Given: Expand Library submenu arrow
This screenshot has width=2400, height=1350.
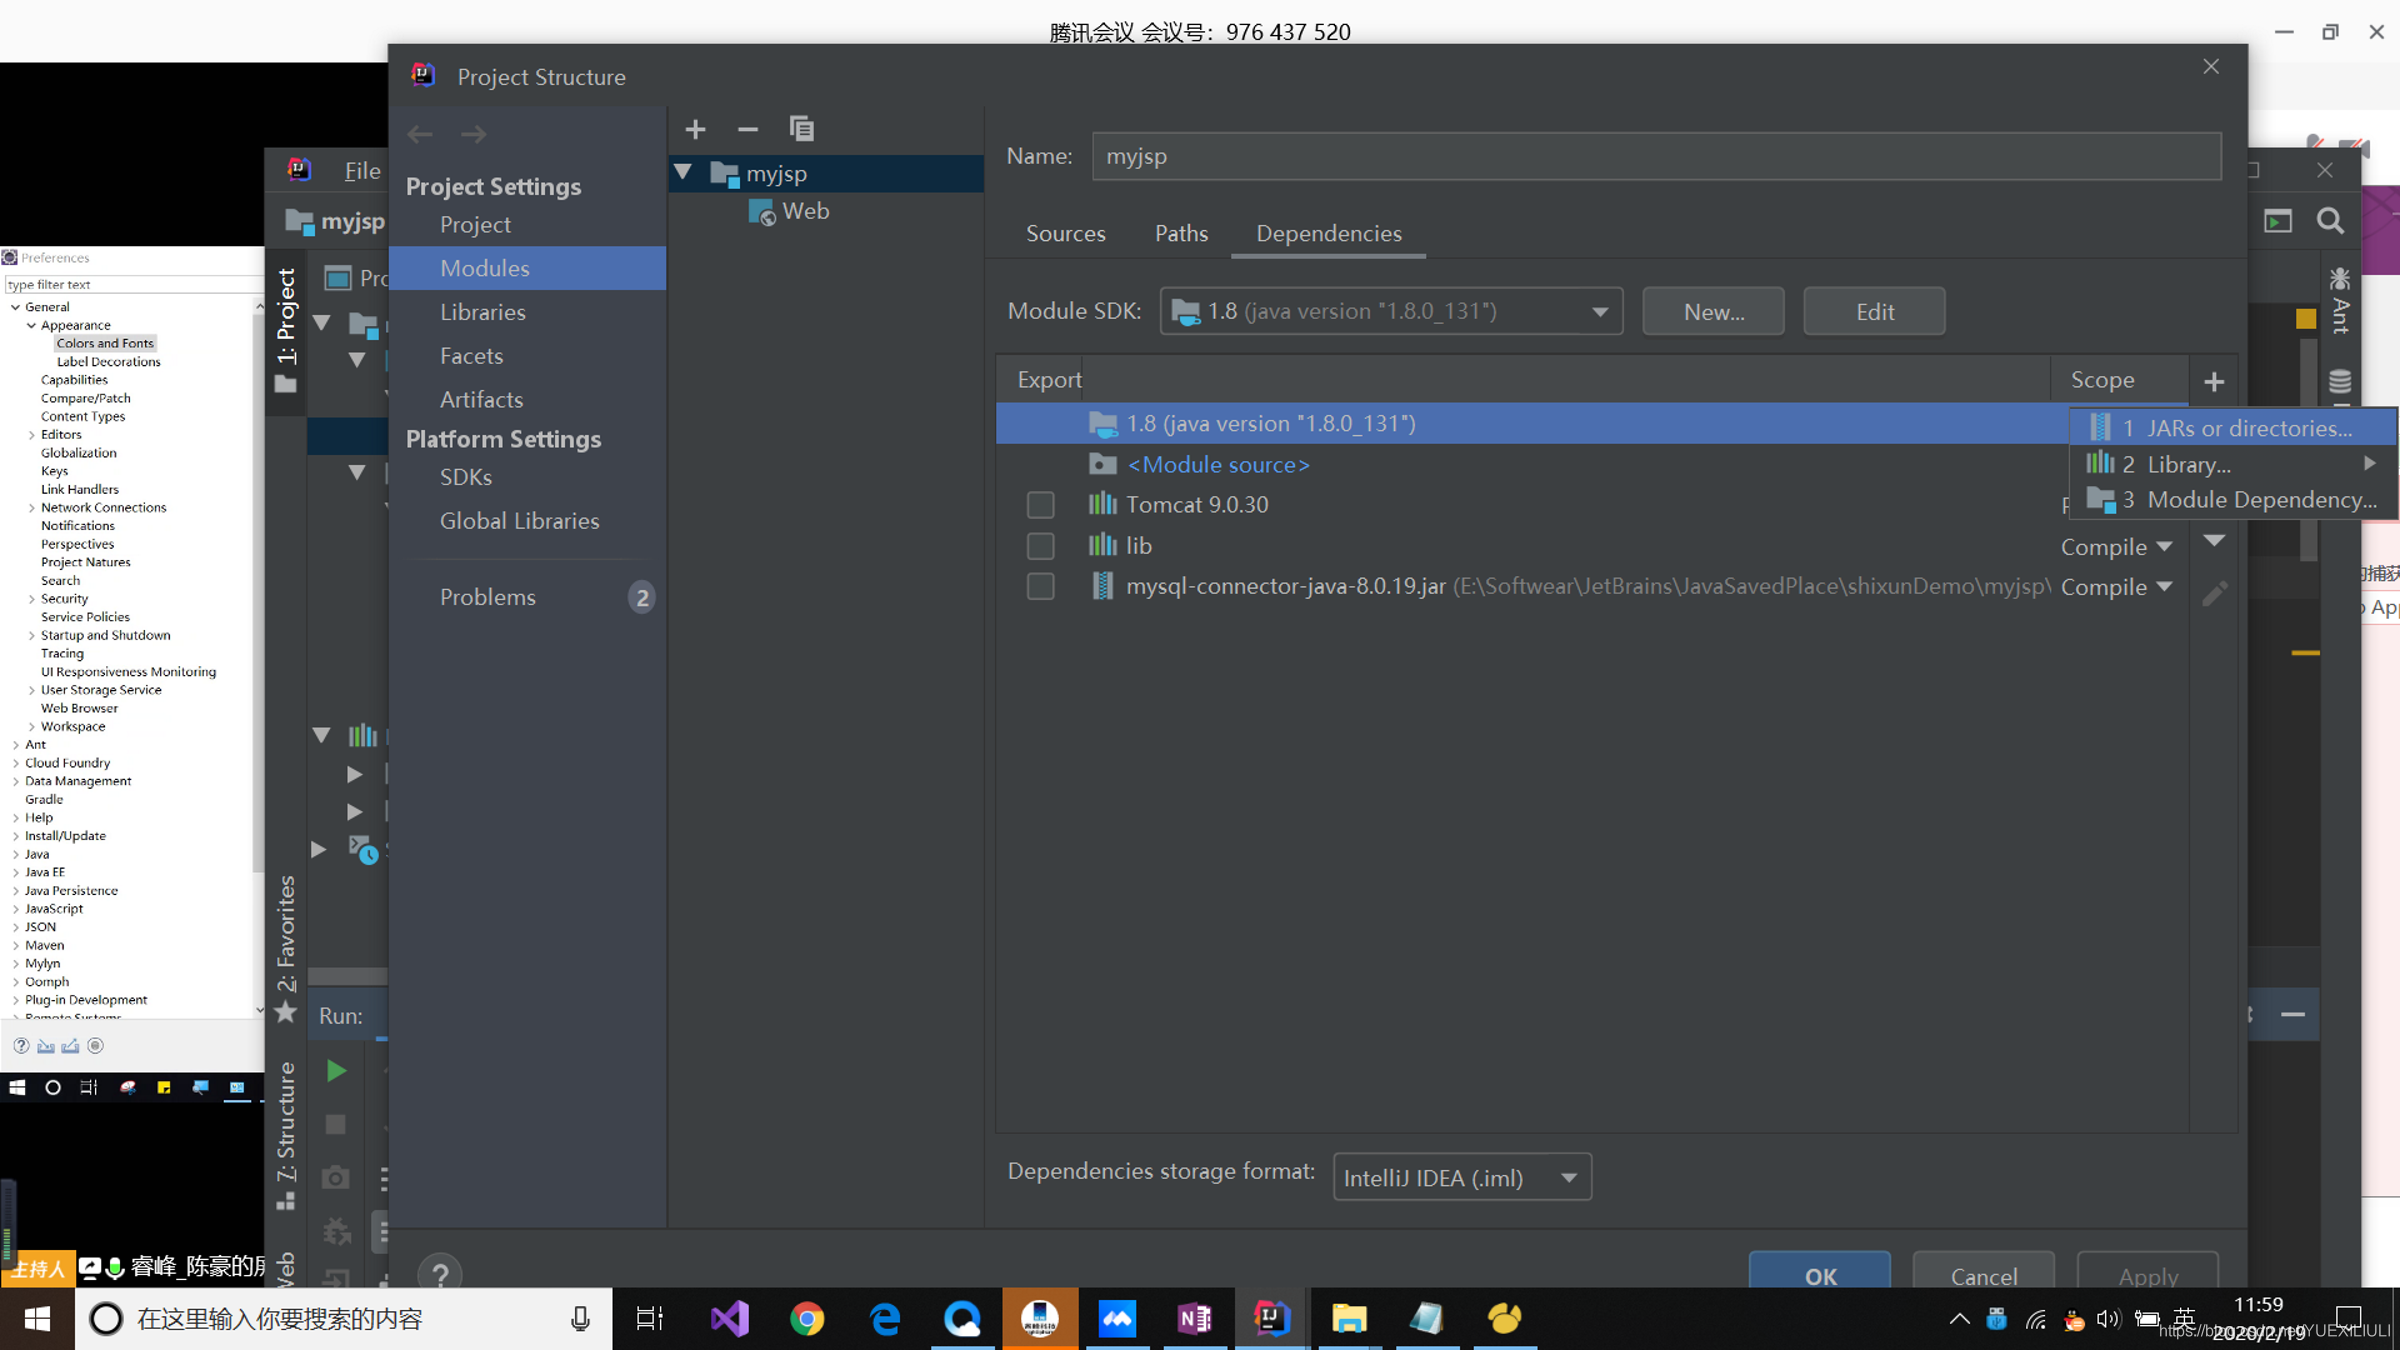Looking at the screenshot, I should pyautogui.click(x=2370, y=463).
